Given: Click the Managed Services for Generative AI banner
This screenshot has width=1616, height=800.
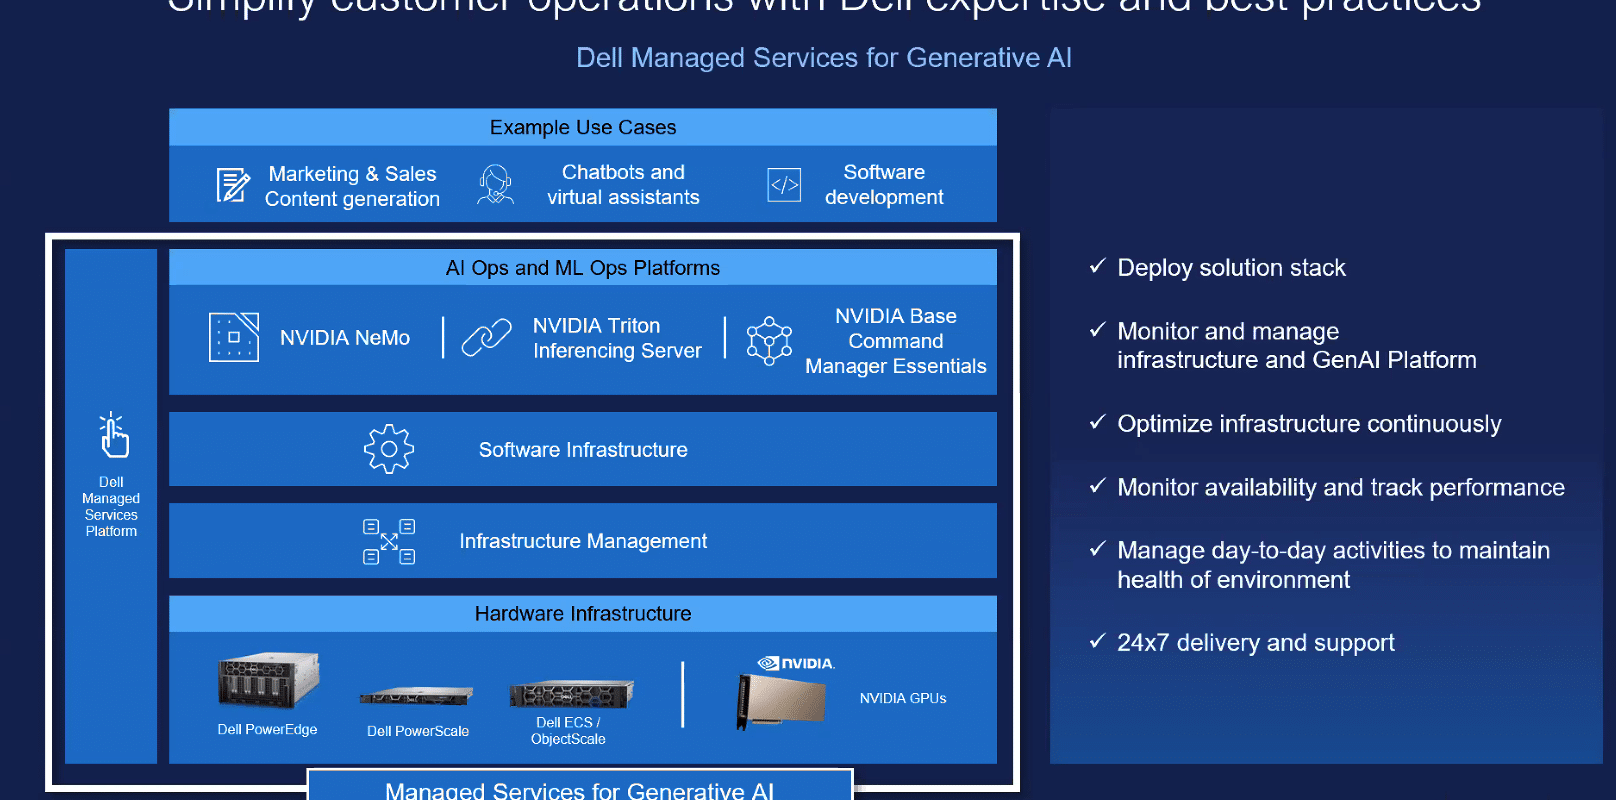Looking at the screenshot, I should pos(580,785).
